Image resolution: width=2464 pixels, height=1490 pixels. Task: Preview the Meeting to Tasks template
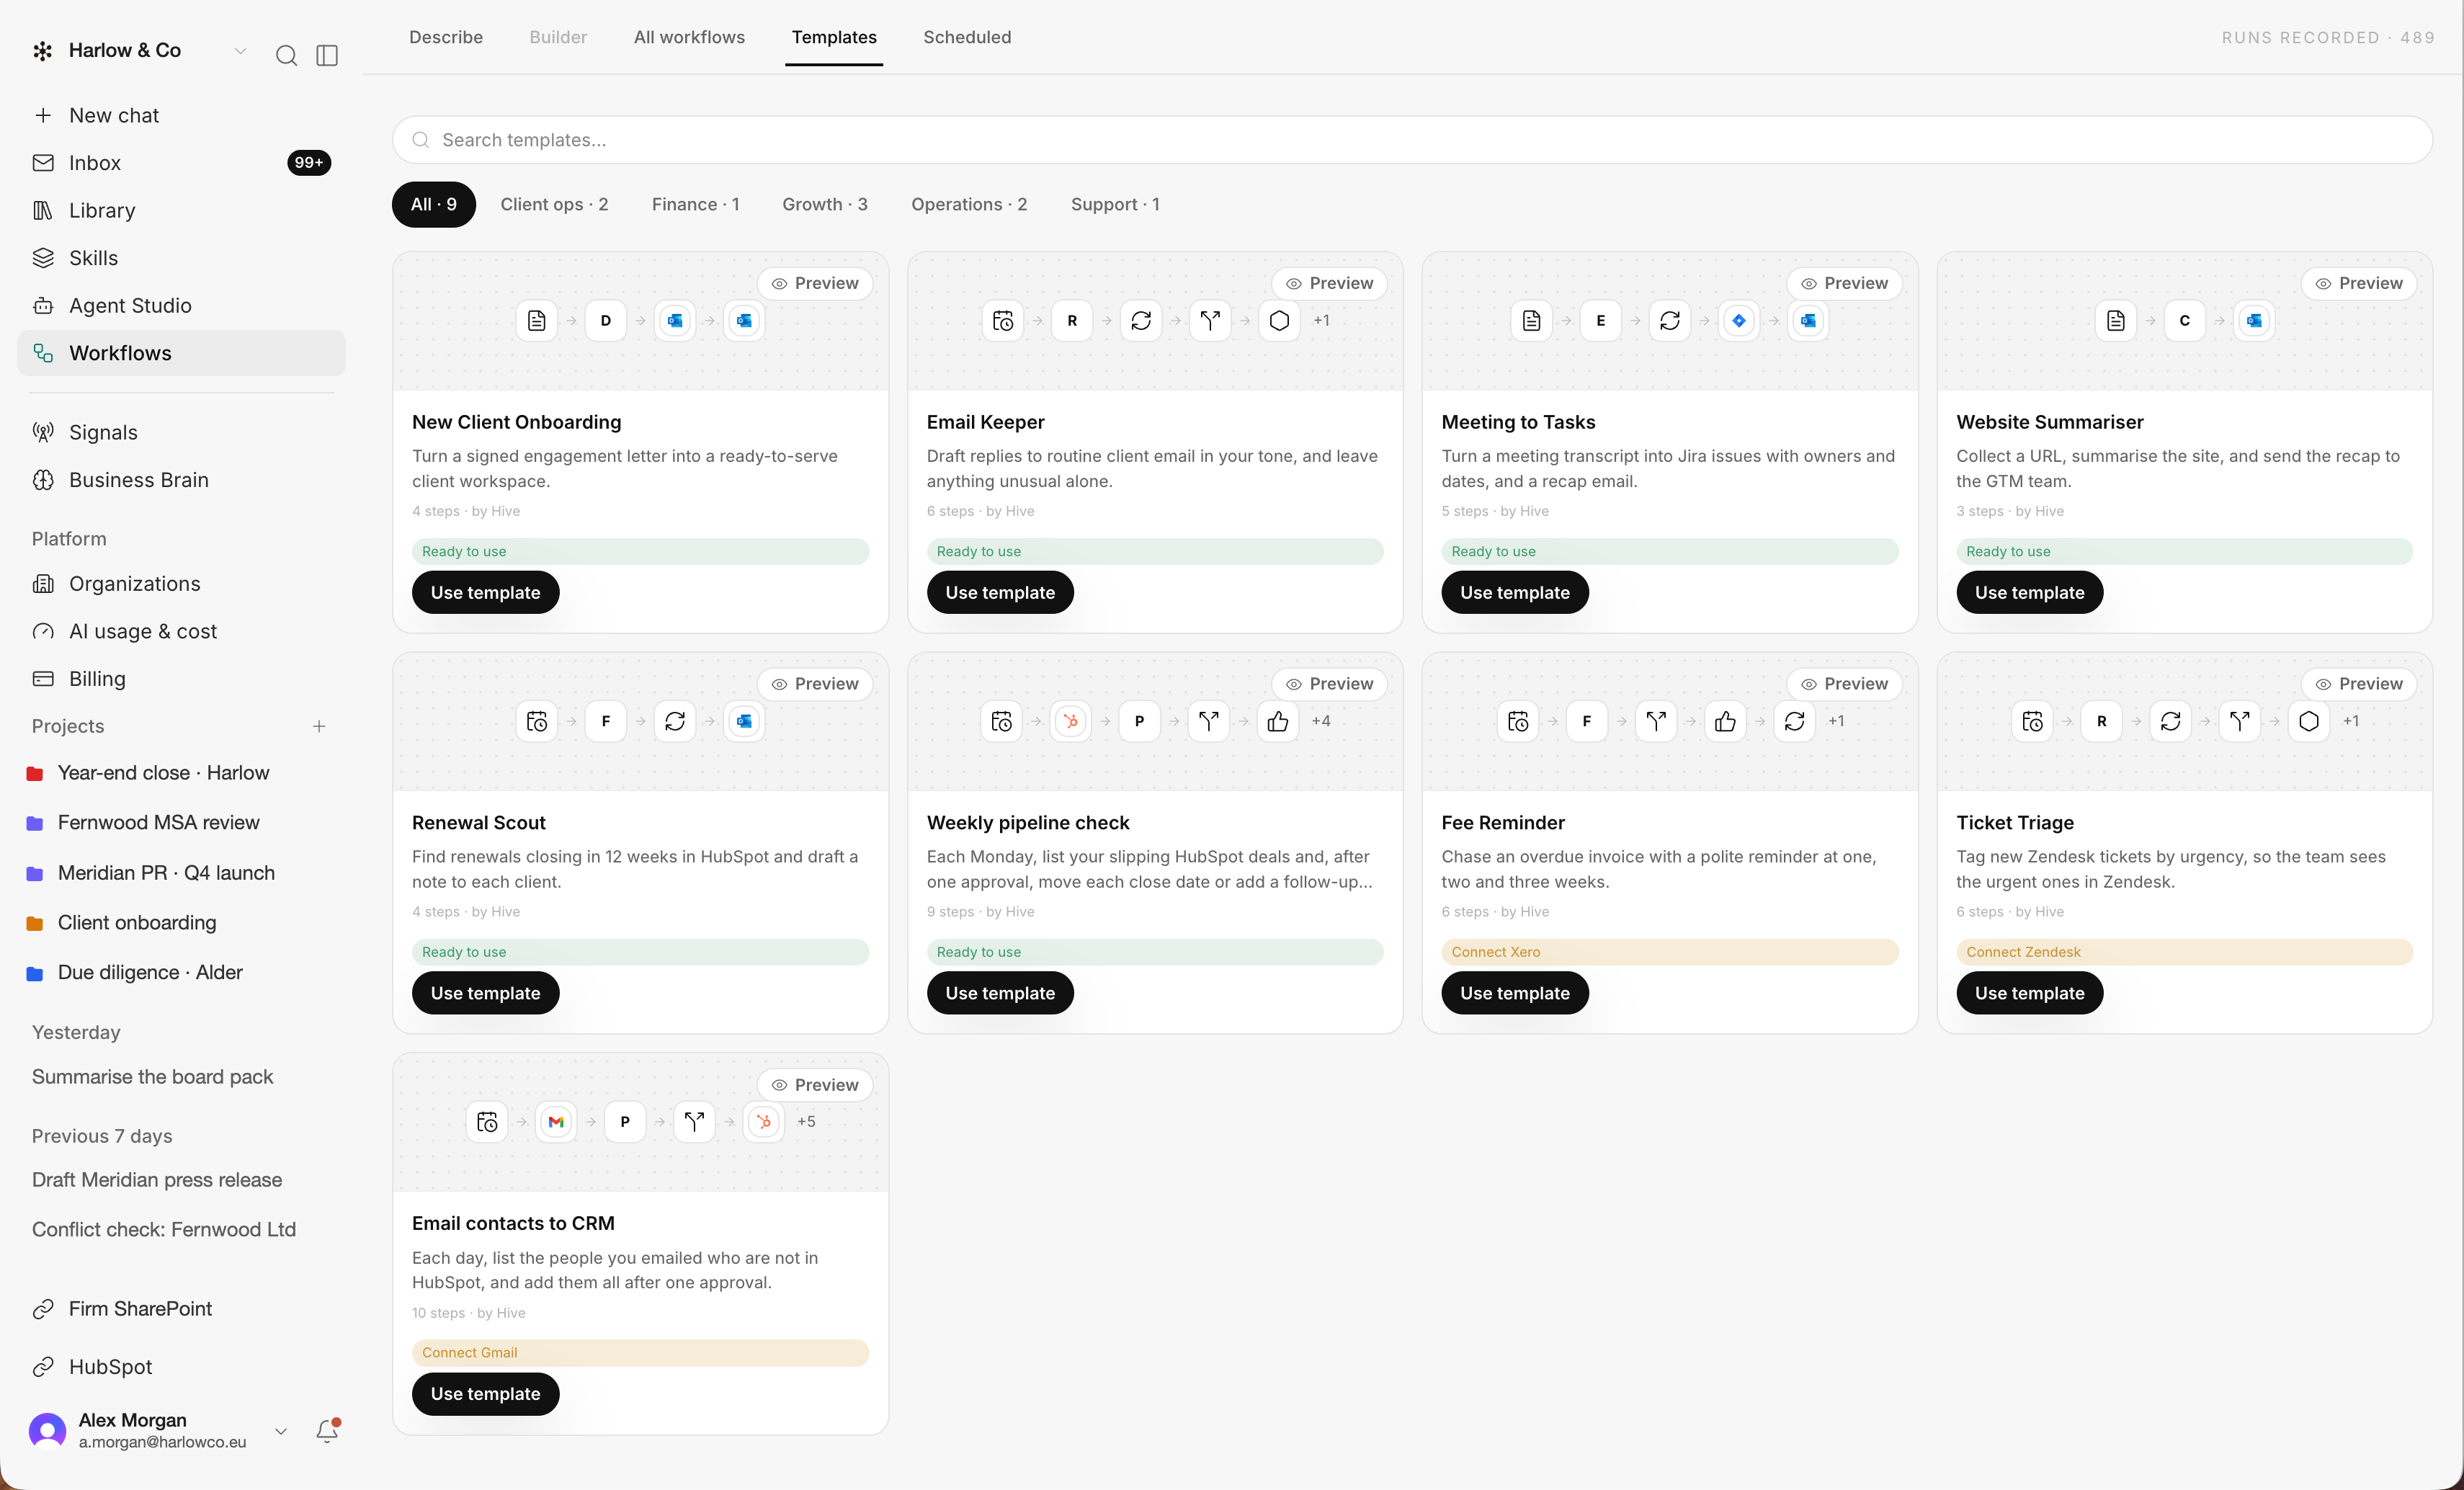coord(1844,283)
